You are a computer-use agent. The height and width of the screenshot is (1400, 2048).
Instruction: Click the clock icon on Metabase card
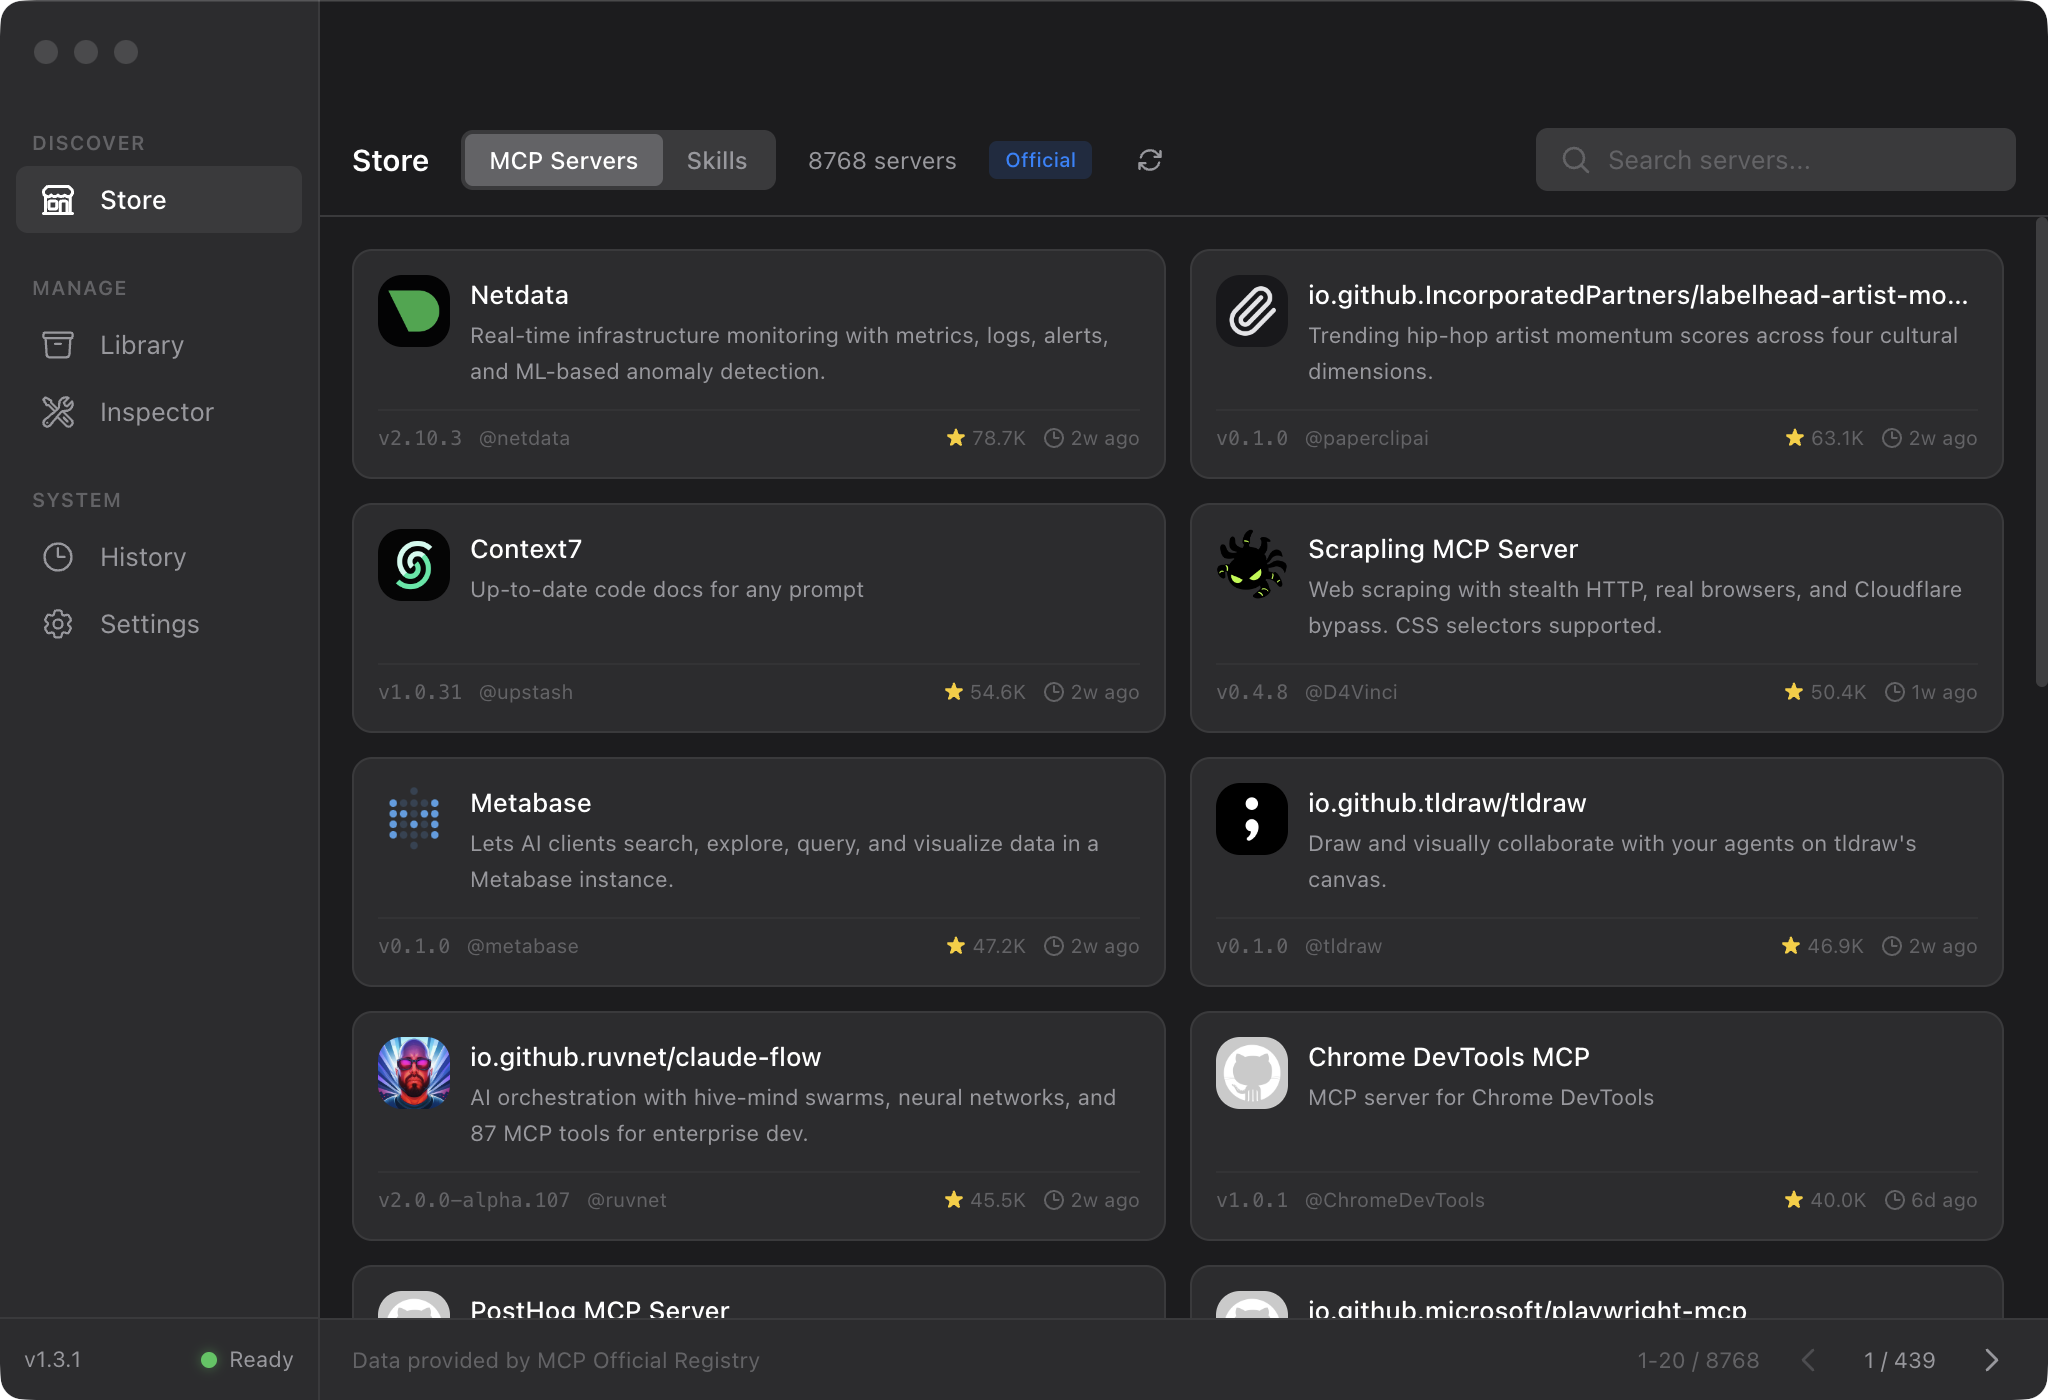click(x=1054, y=946)
